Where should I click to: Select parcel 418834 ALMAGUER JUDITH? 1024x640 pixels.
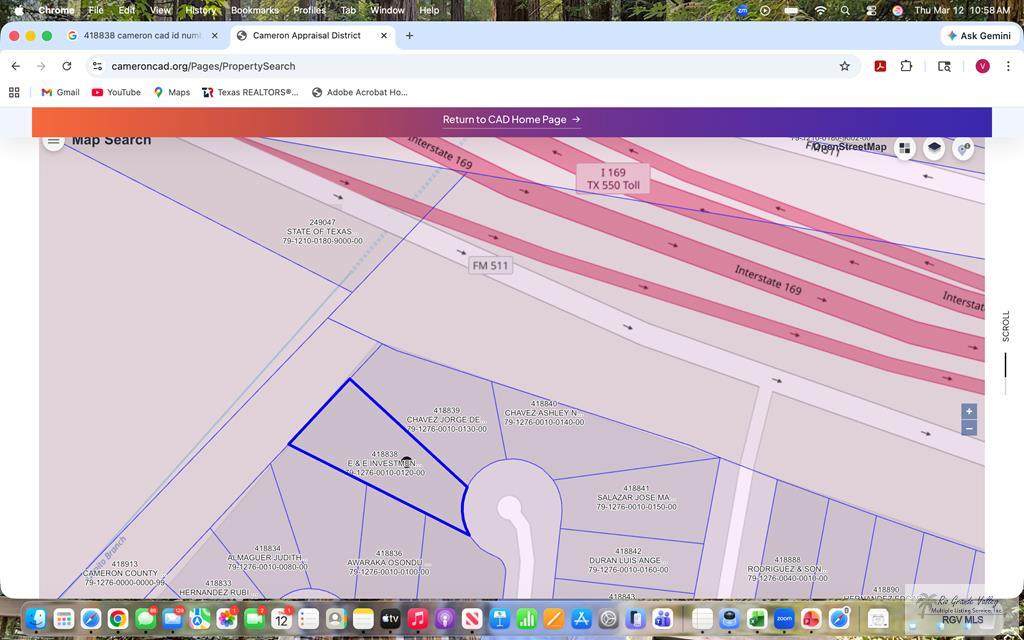click(268, 558)
